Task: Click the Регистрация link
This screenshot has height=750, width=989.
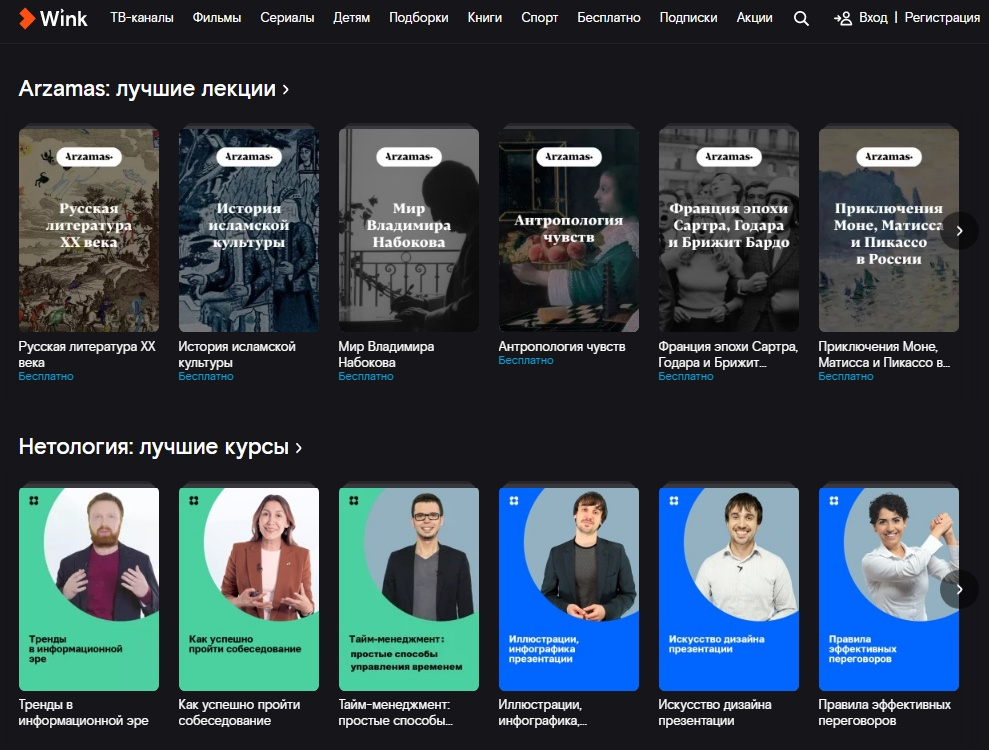Action: click(942, 18)
